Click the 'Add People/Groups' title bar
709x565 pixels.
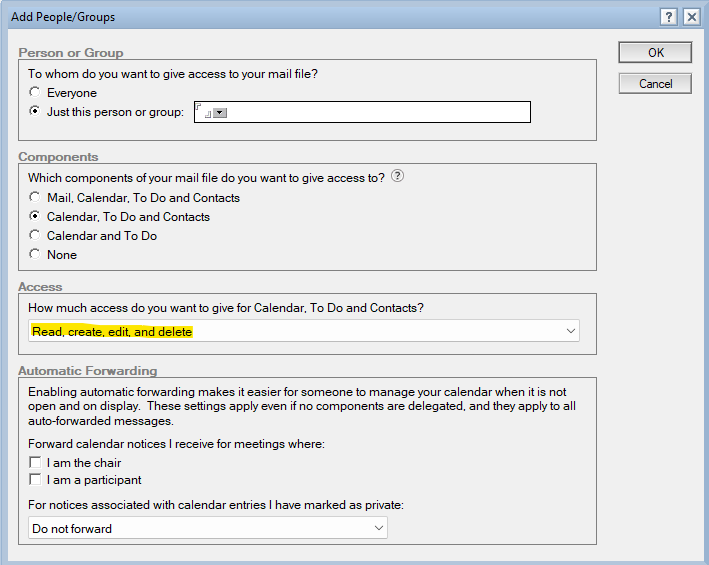pyautogui.click(x=300, y=16)
